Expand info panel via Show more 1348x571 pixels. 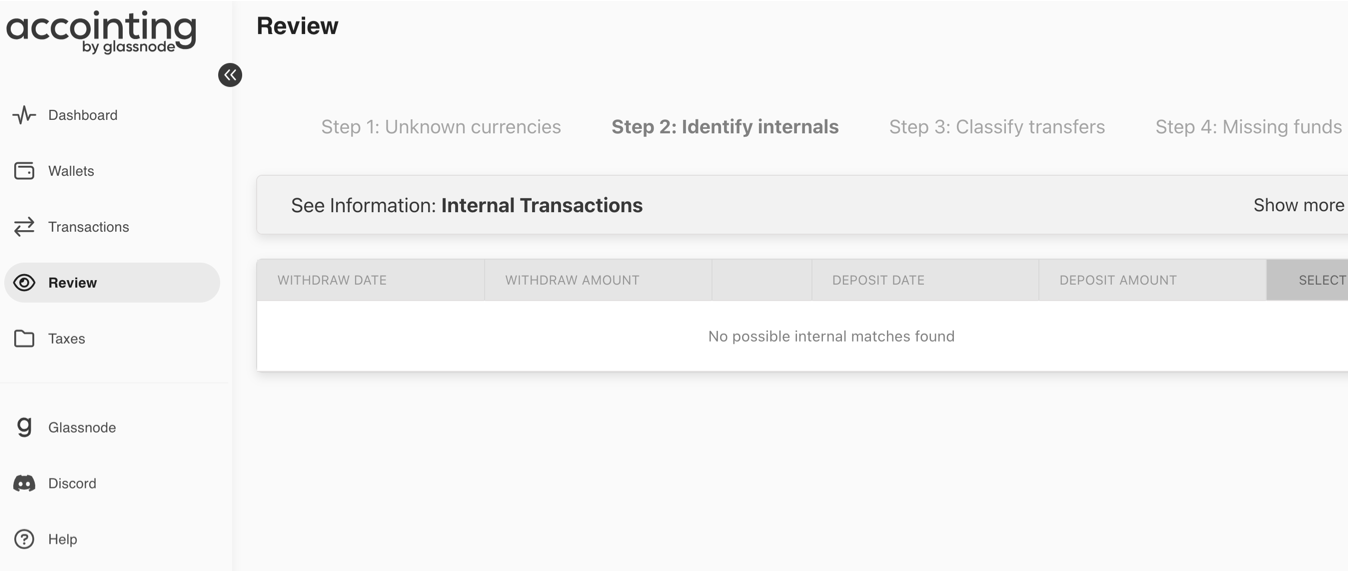pyautogui.click(x=1299, y=205)
